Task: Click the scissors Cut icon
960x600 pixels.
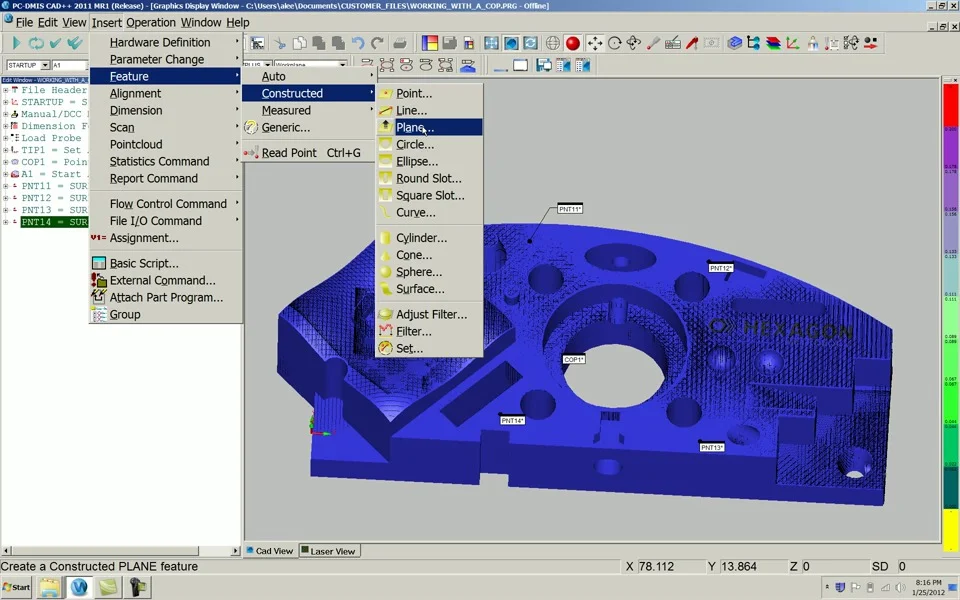Action: point(280,43)
